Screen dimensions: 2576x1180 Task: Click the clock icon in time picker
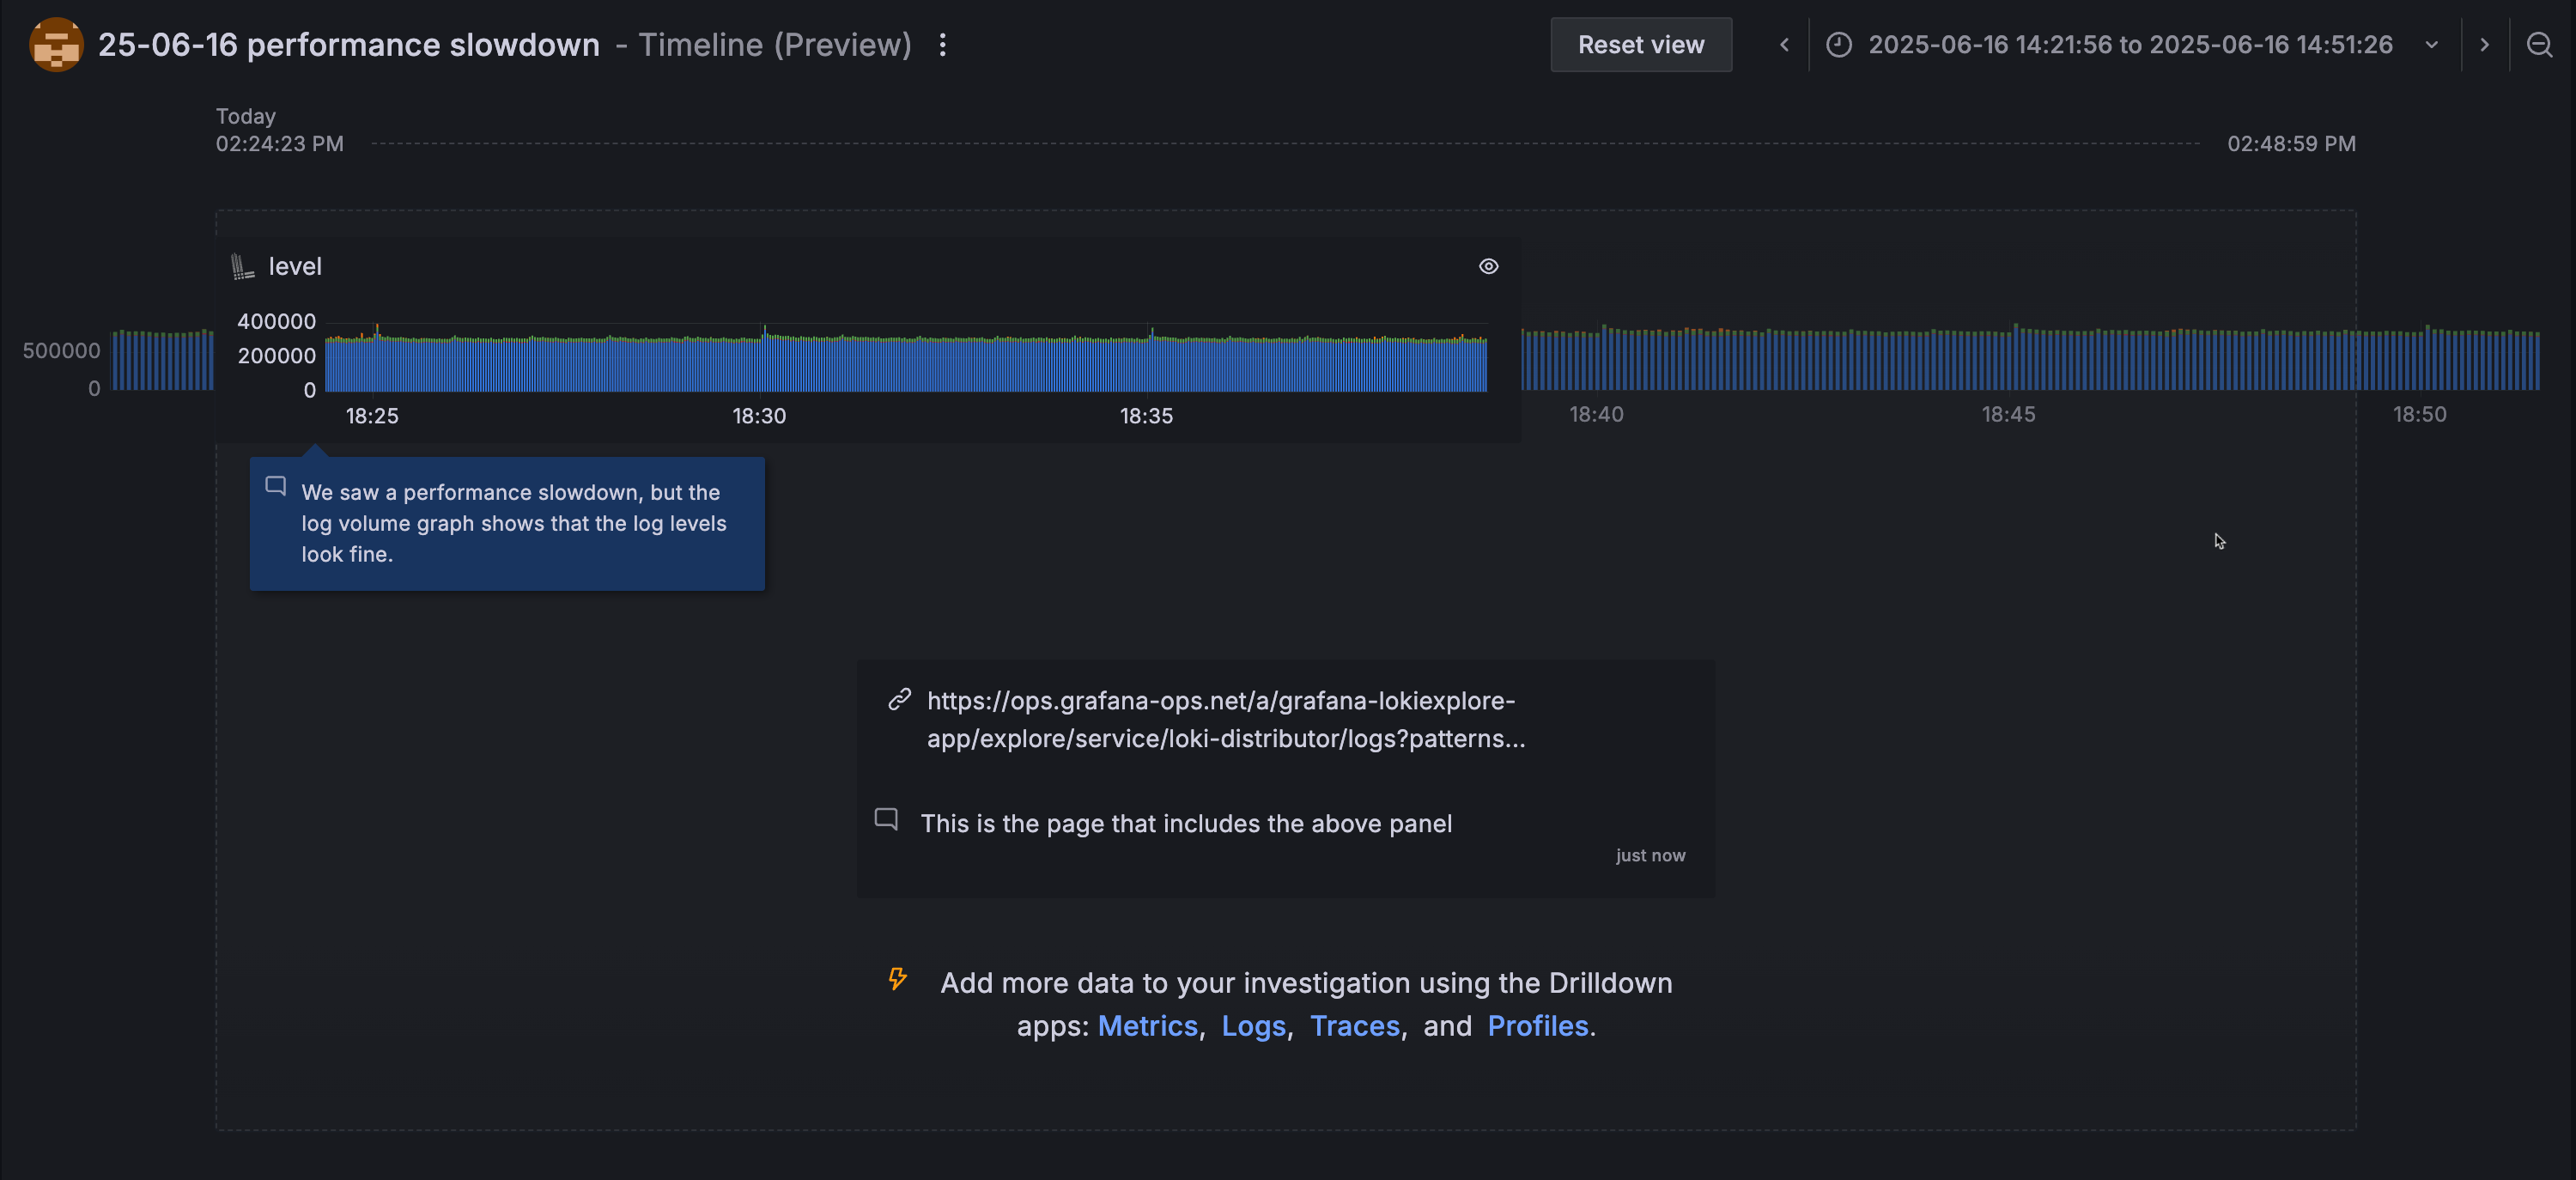coord(1838,45)
